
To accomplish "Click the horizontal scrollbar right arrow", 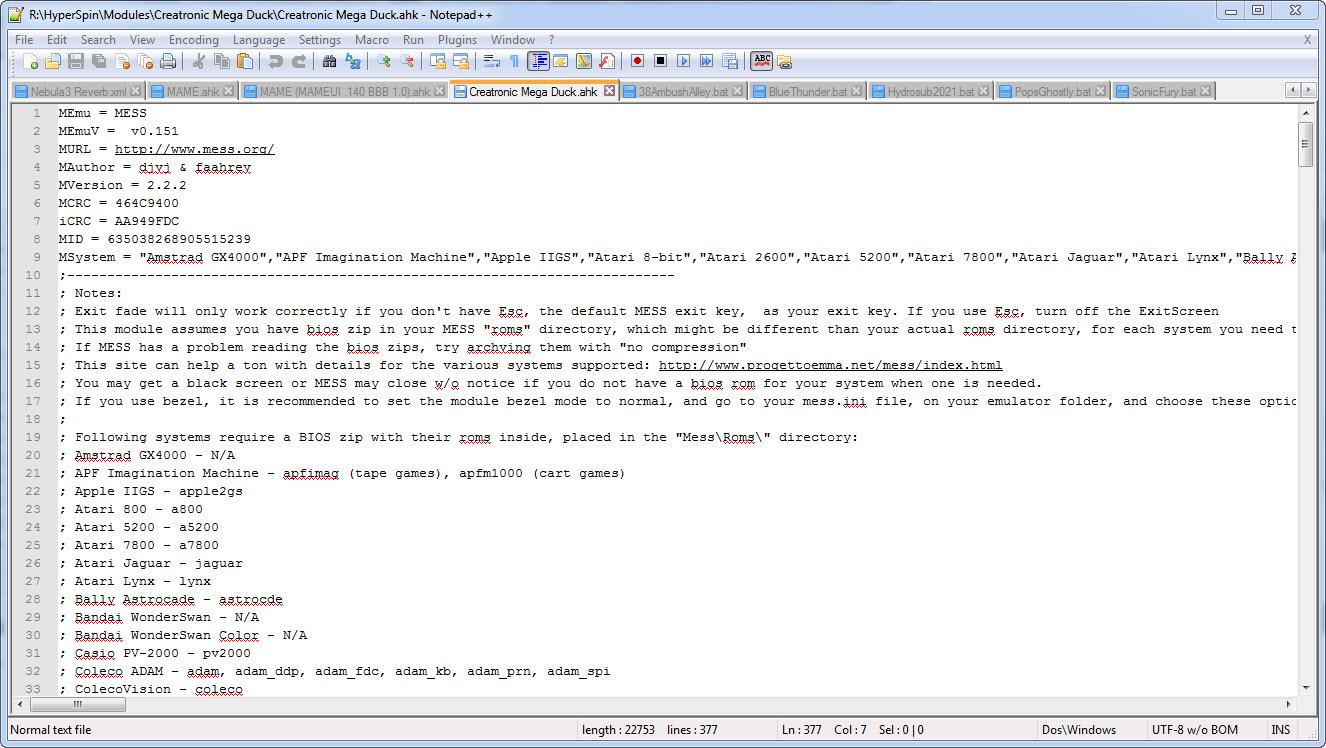I will [1288, 704].
